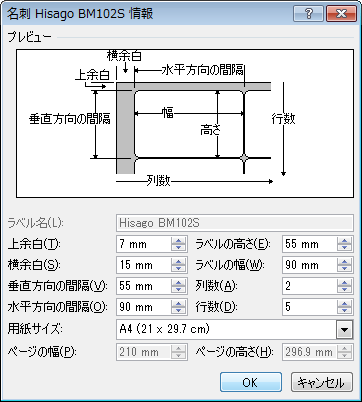Open the 用紙サイズ dropdown arrow
Screen dimensions: 362x402
pyautogui.click(x=344, y=330)
